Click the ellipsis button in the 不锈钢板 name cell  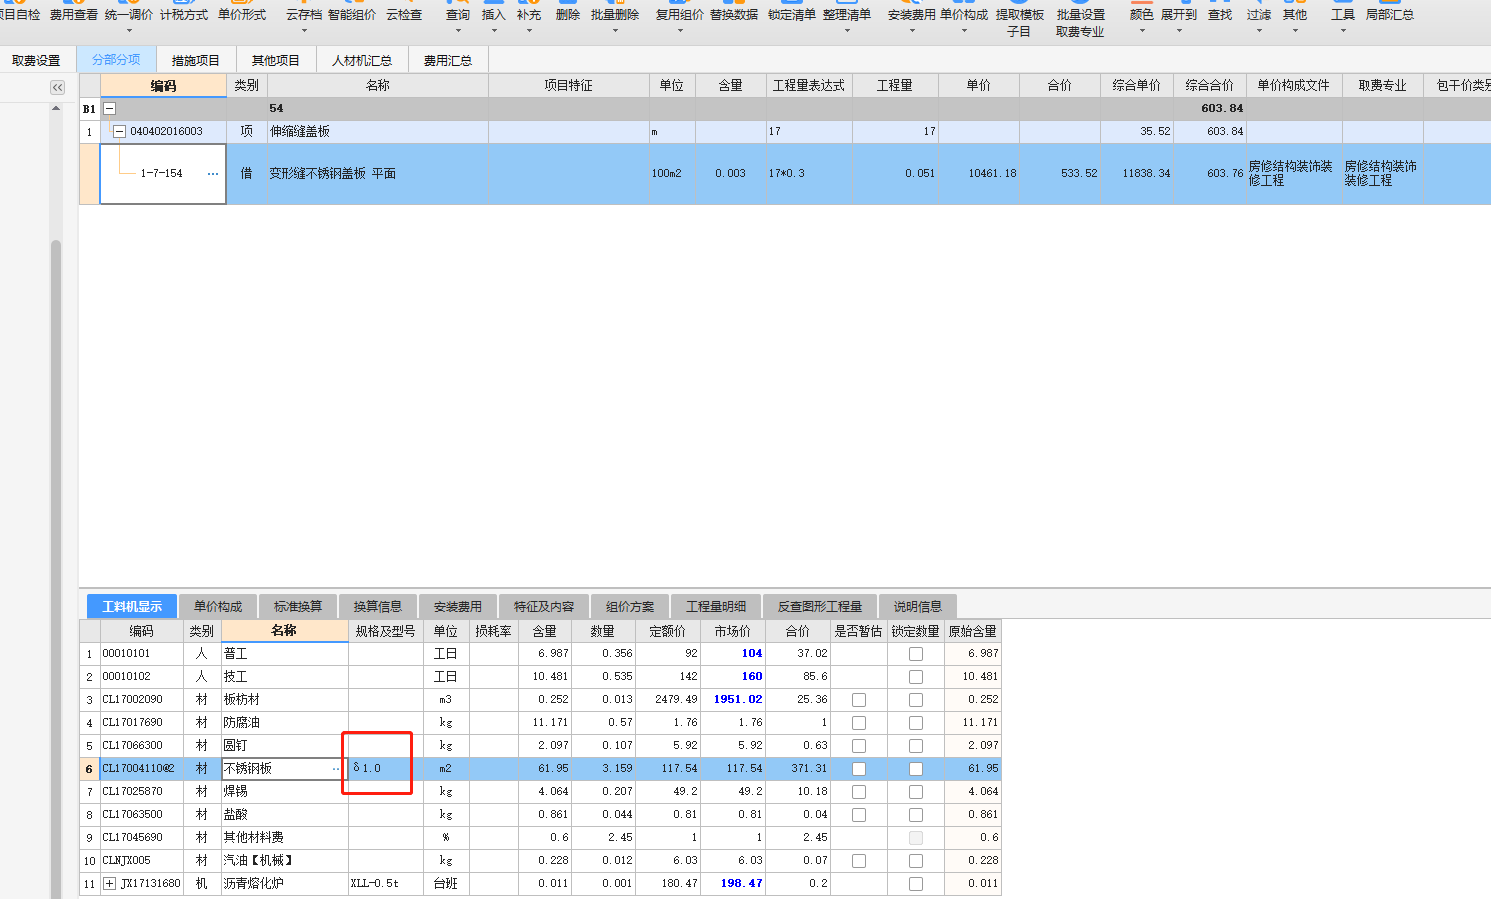coord(336,769)
